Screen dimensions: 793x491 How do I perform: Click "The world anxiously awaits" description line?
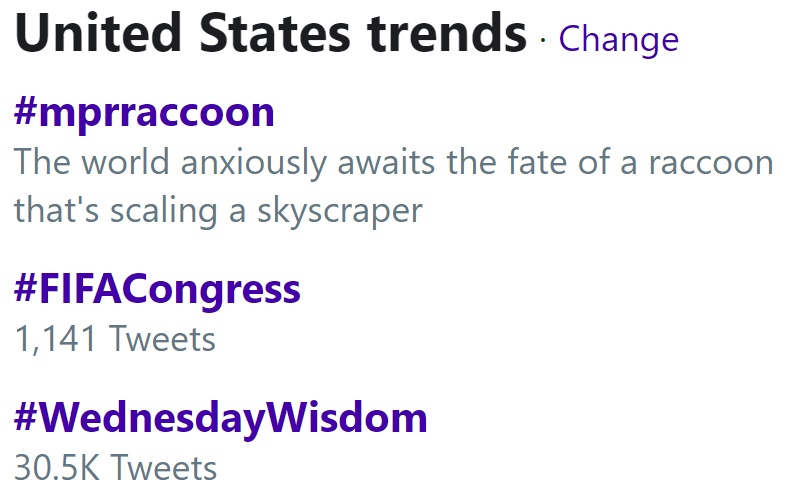pyautogui.click(x=224, y=163)
